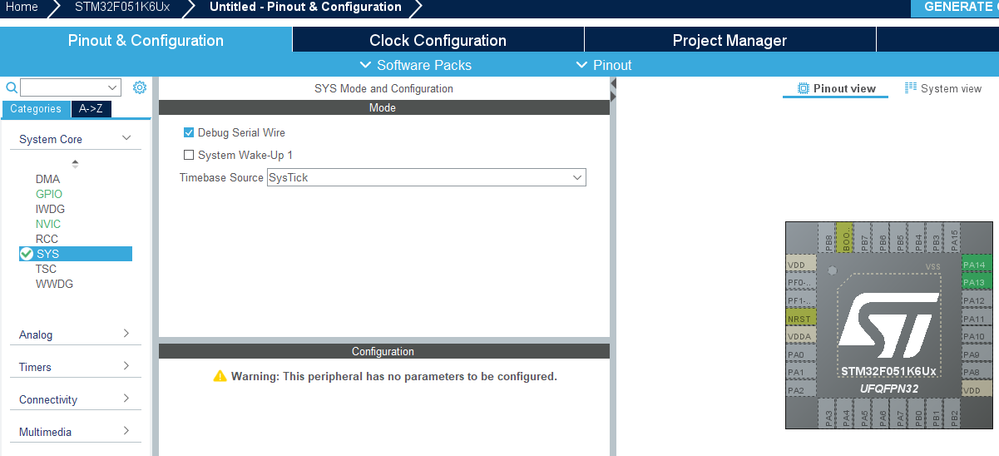Select DMA in the System Core list

tap(48, 179)
